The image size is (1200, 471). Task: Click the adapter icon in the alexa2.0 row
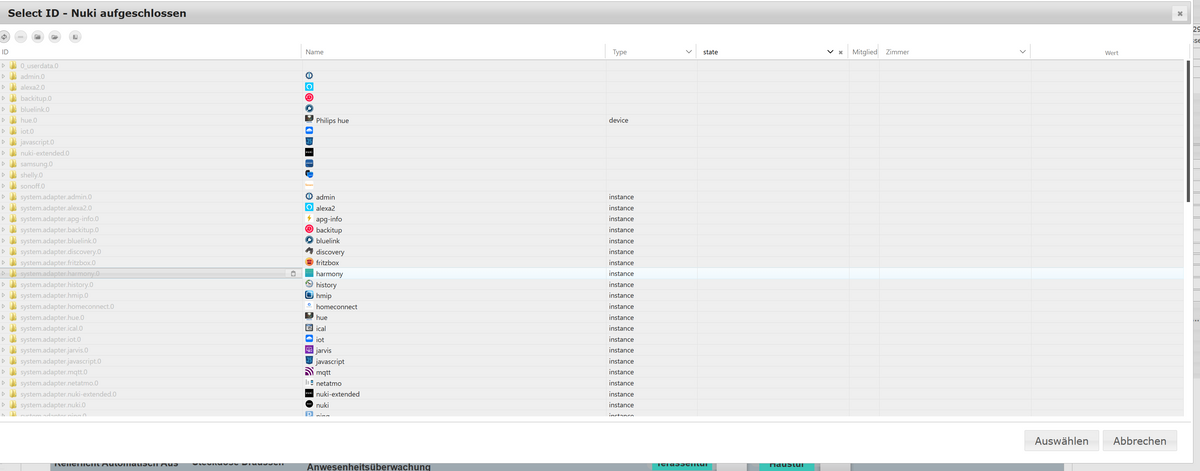[309, 87]
